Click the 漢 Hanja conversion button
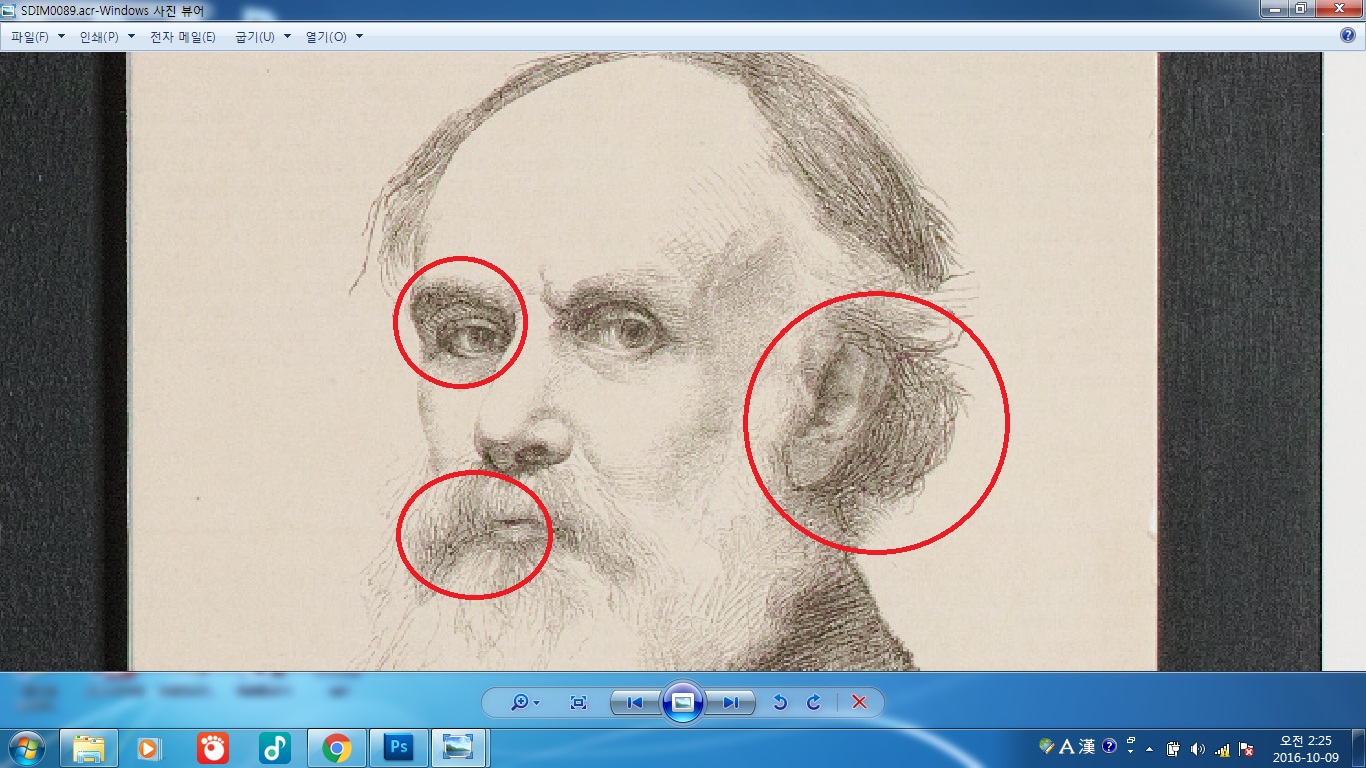 tap(1087, 746)
